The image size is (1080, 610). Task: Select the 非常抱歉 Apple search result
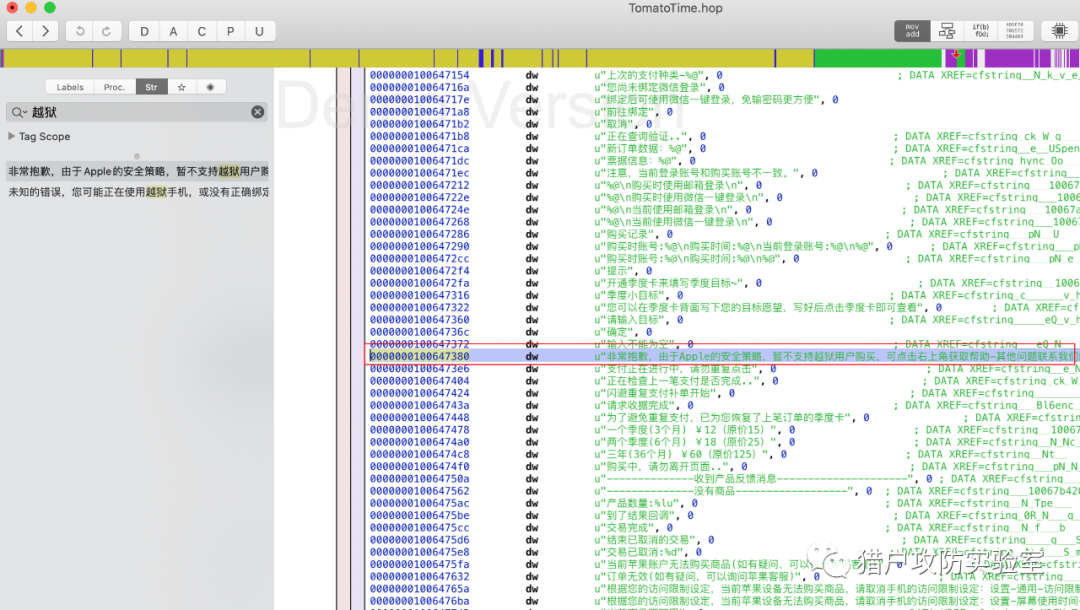(137, 171)
